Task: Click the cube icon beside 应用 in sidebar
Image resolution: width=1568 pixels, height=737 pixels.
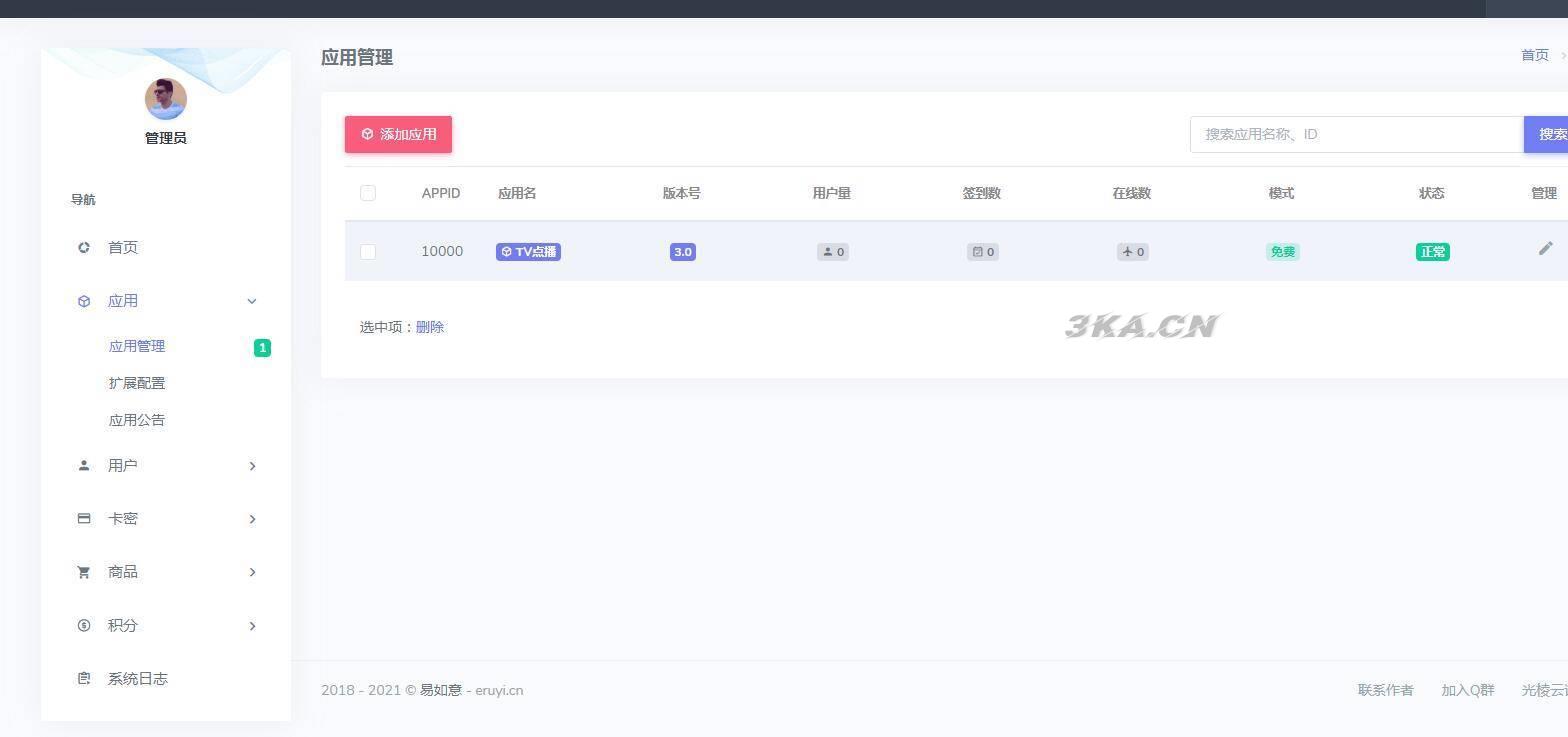Action: pos(84,301)
